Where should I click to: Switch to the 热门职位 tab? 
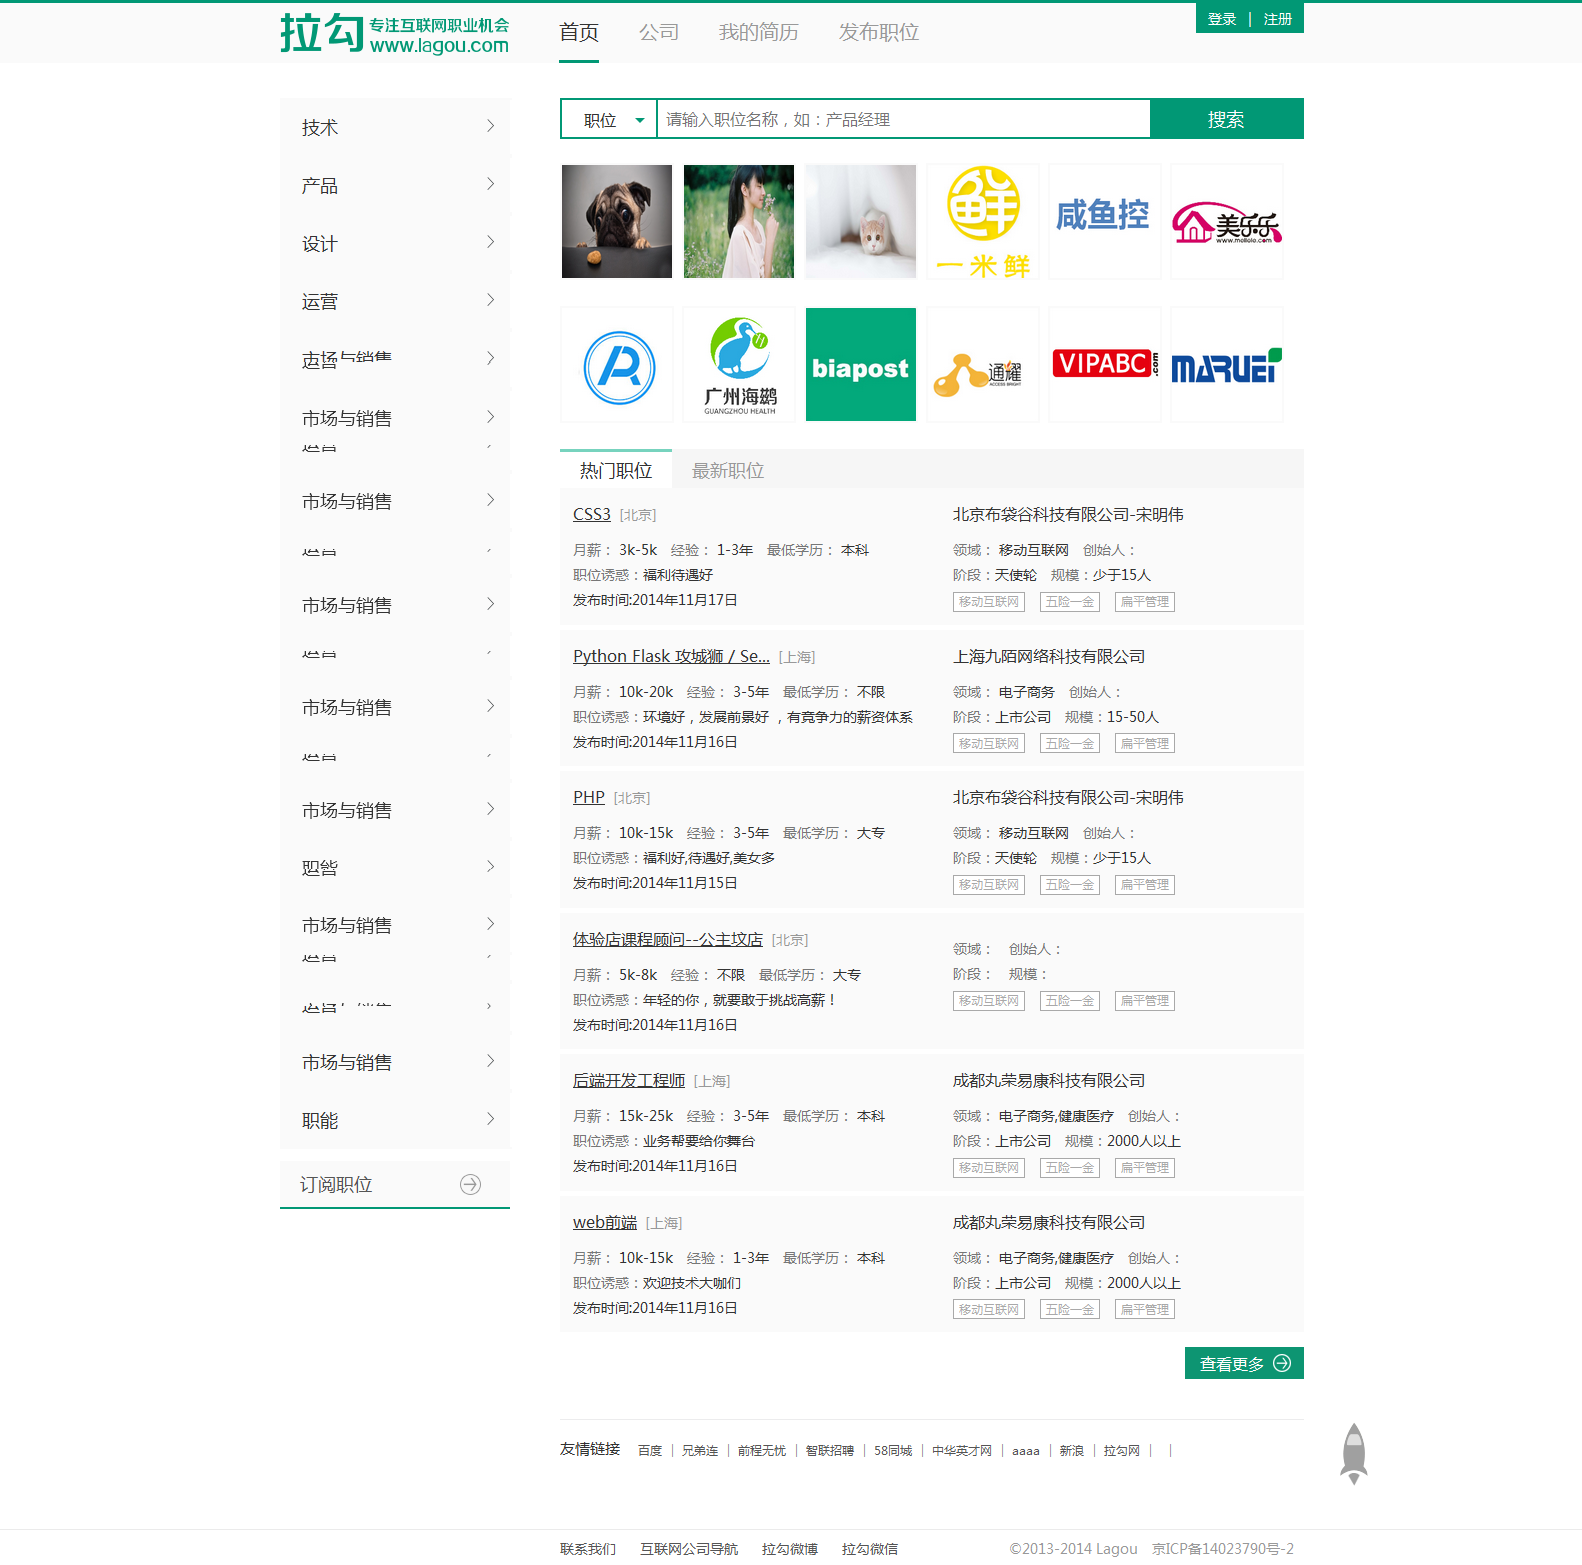point(616,470)
